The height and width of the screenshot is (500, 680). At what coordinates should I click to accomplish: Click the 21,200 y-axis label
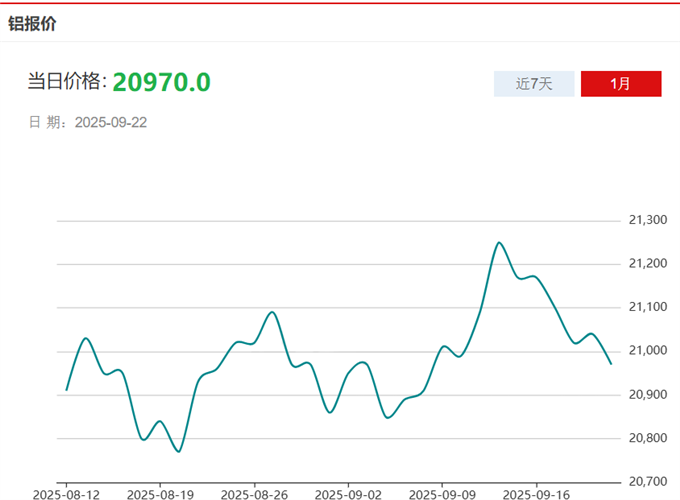point(646,263)
